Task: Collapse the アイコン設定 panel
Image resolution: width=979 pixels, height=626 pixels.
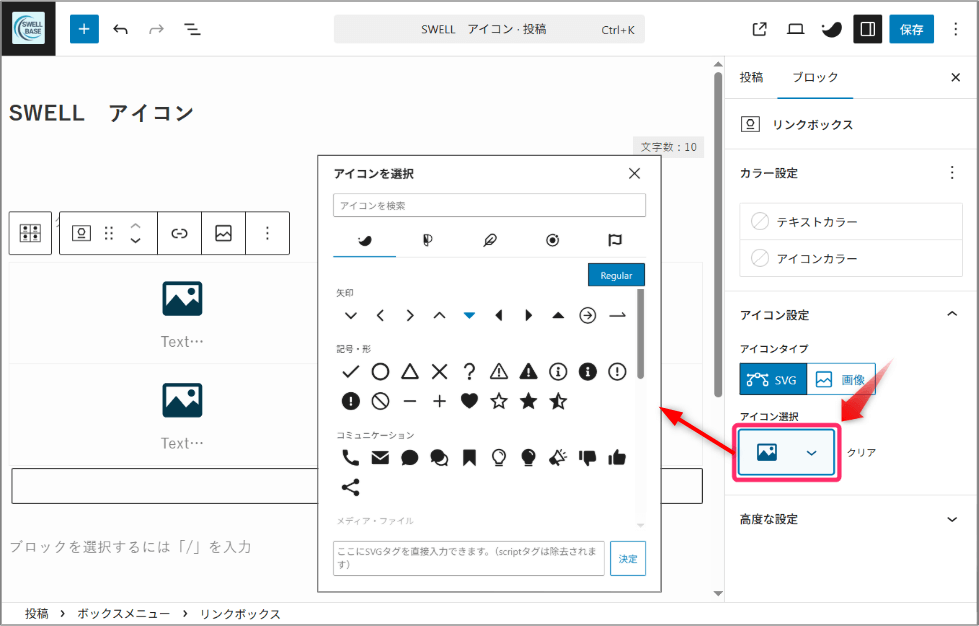Action: coord(952,314)
